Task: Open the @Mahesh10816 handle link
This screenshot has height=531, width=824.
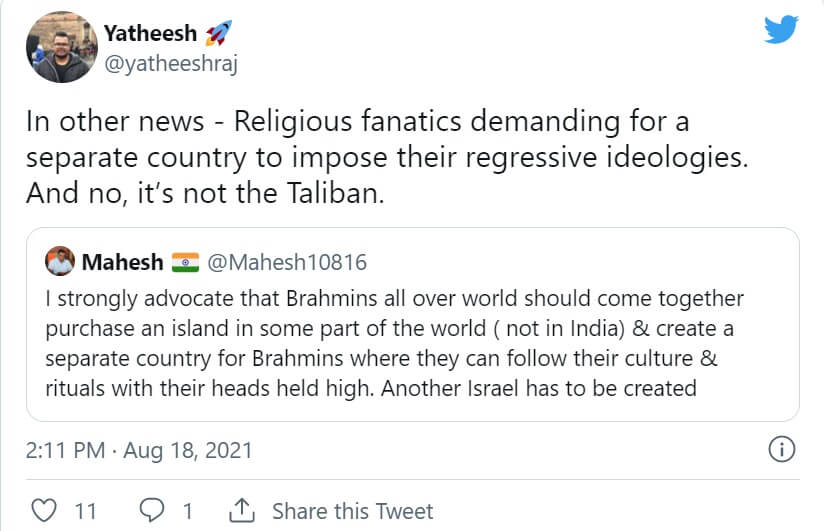Action: pyautogui.click(x=286, y=263)
